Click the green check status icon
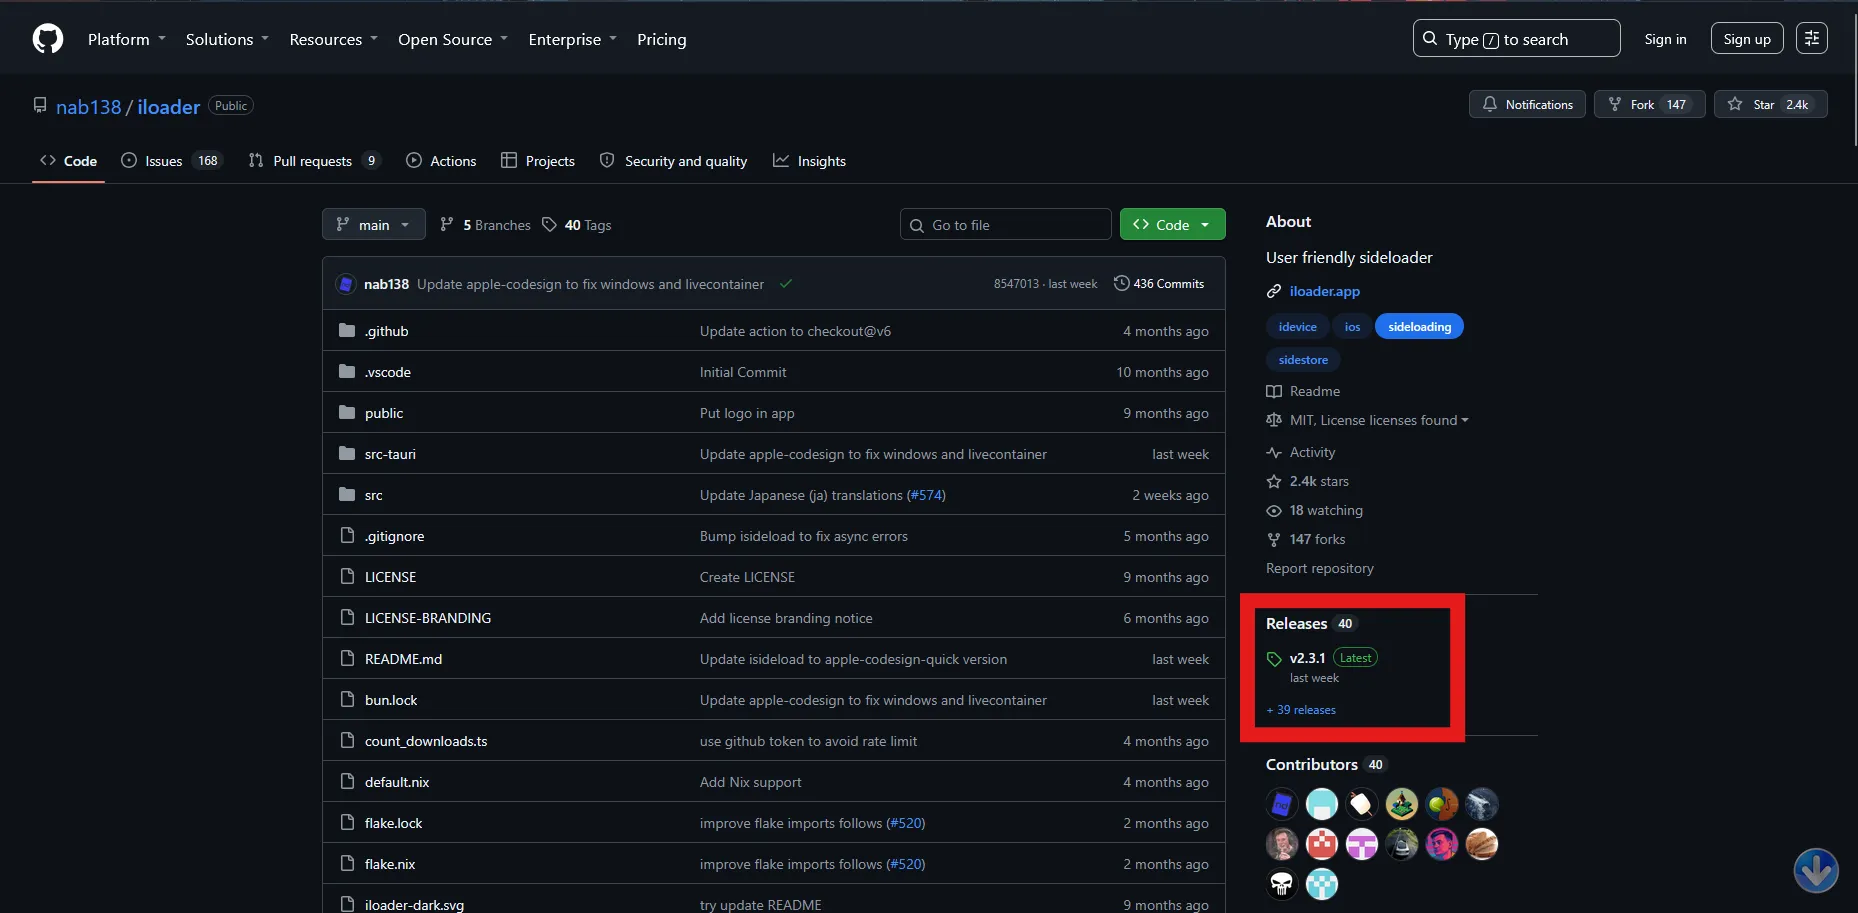The width and height of the screenshot is (1858, 913). 786,284
